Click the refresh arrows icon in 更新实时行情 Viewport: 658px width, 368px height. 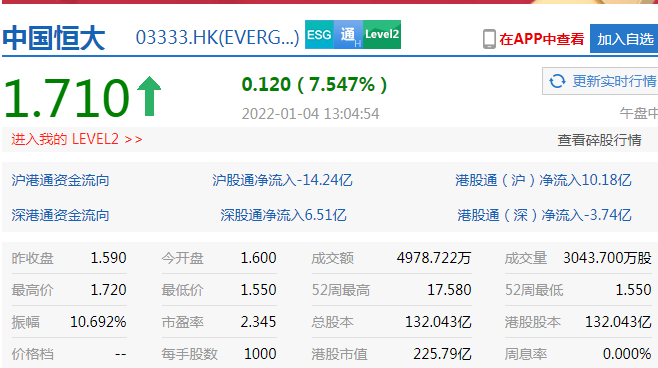[x=557, y=81]
